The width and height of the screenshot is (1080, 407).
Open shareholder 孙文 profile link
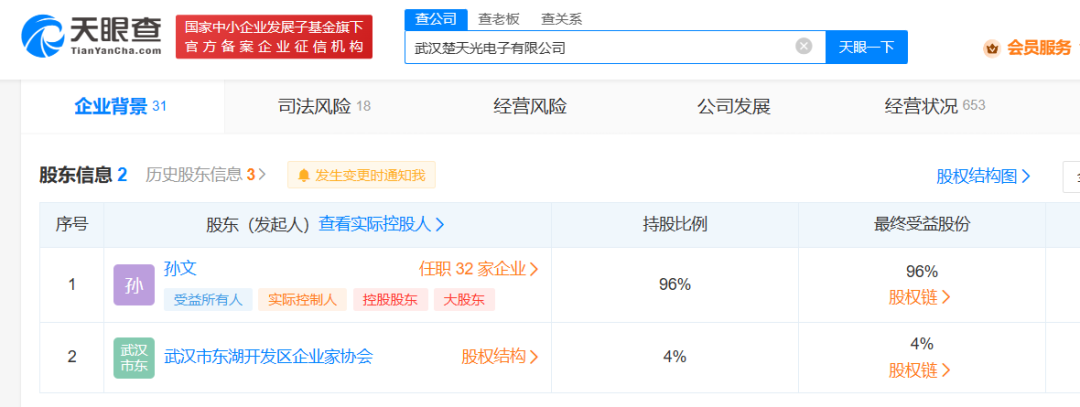(x=180, y=269)
